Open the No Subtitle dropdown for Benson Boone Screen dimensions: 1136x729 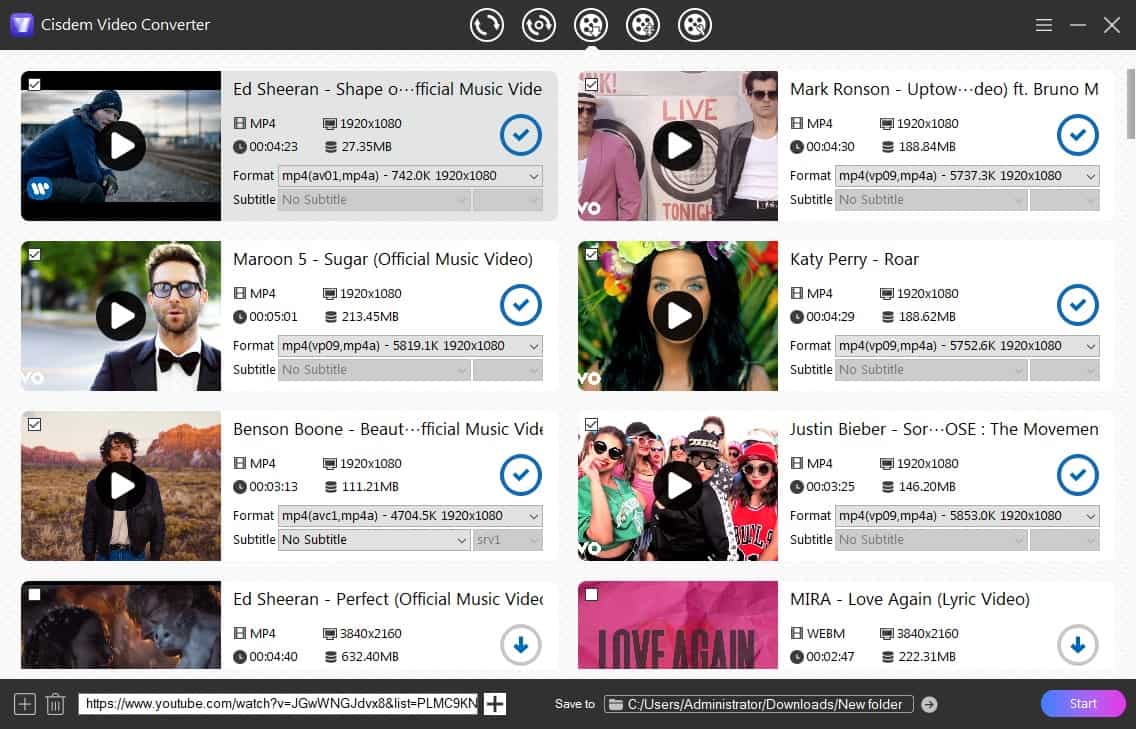click(x=373, y=539)
